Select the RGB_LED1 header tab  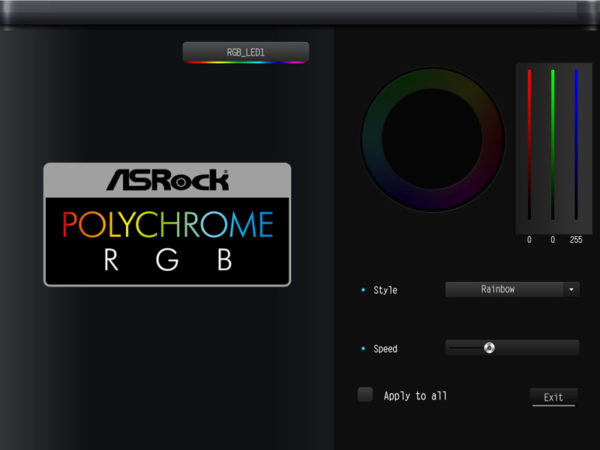246,52
